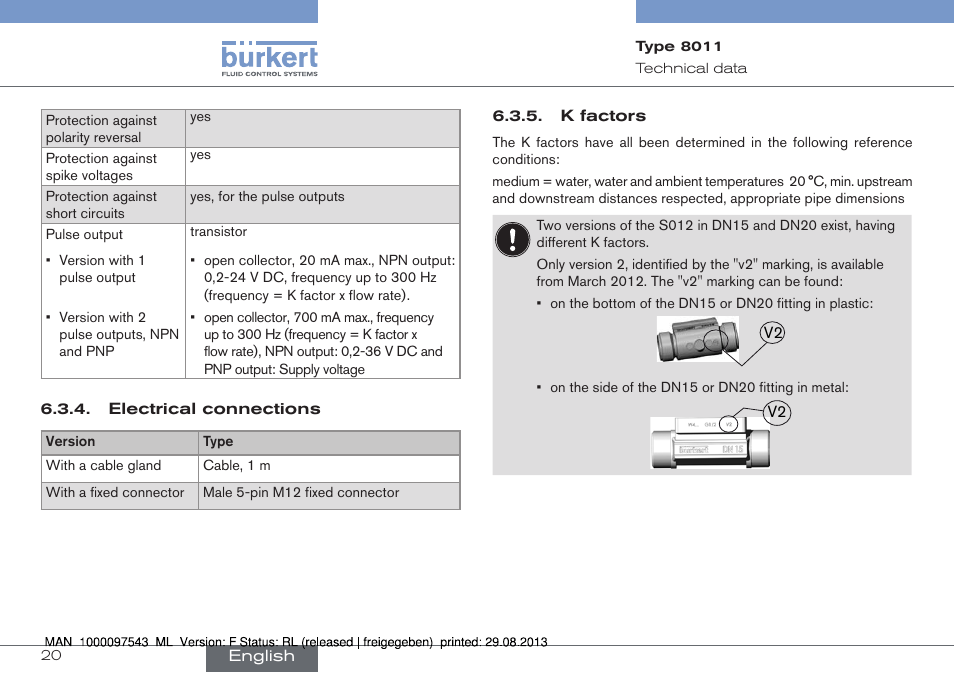Click the 'transistor' value text
Screen dimensions: 954x673
[218, 232]
